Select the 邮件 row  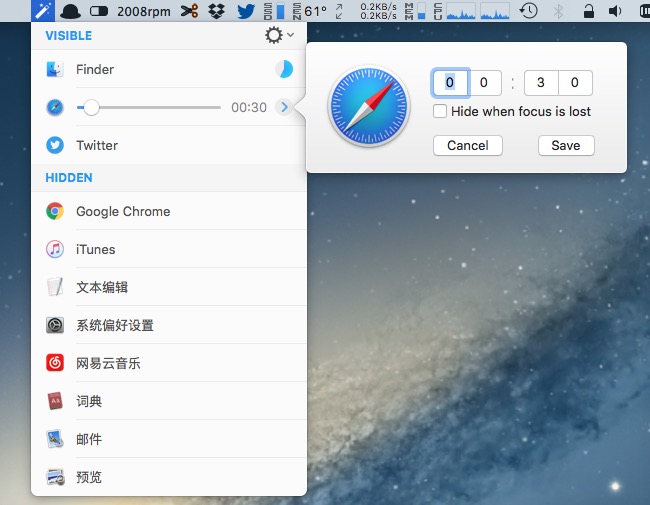pyautogui.click(x=169, y=439)
